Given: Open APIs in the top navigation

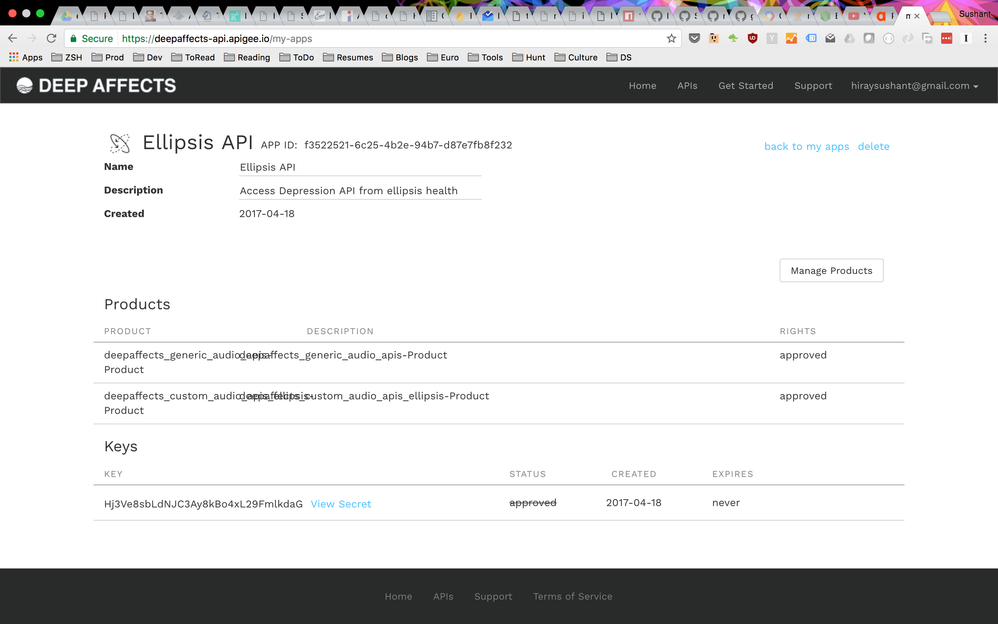Looking at the screenshot, I should coord(687,85).
